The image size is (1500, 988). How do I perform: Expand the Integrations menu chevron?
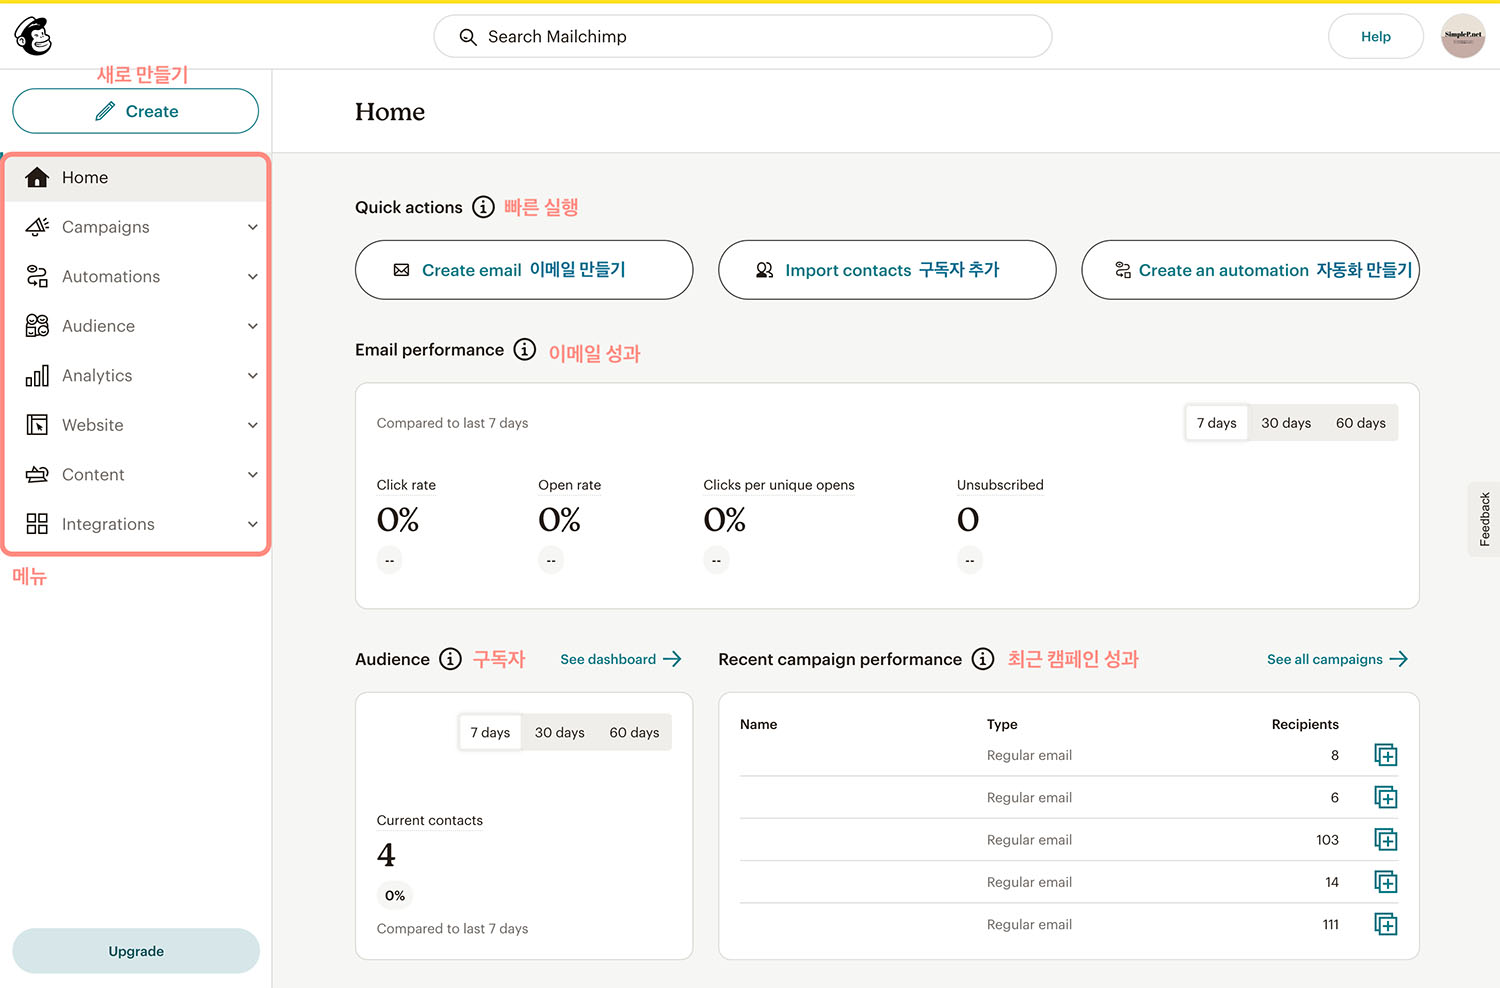click(253, 524)
